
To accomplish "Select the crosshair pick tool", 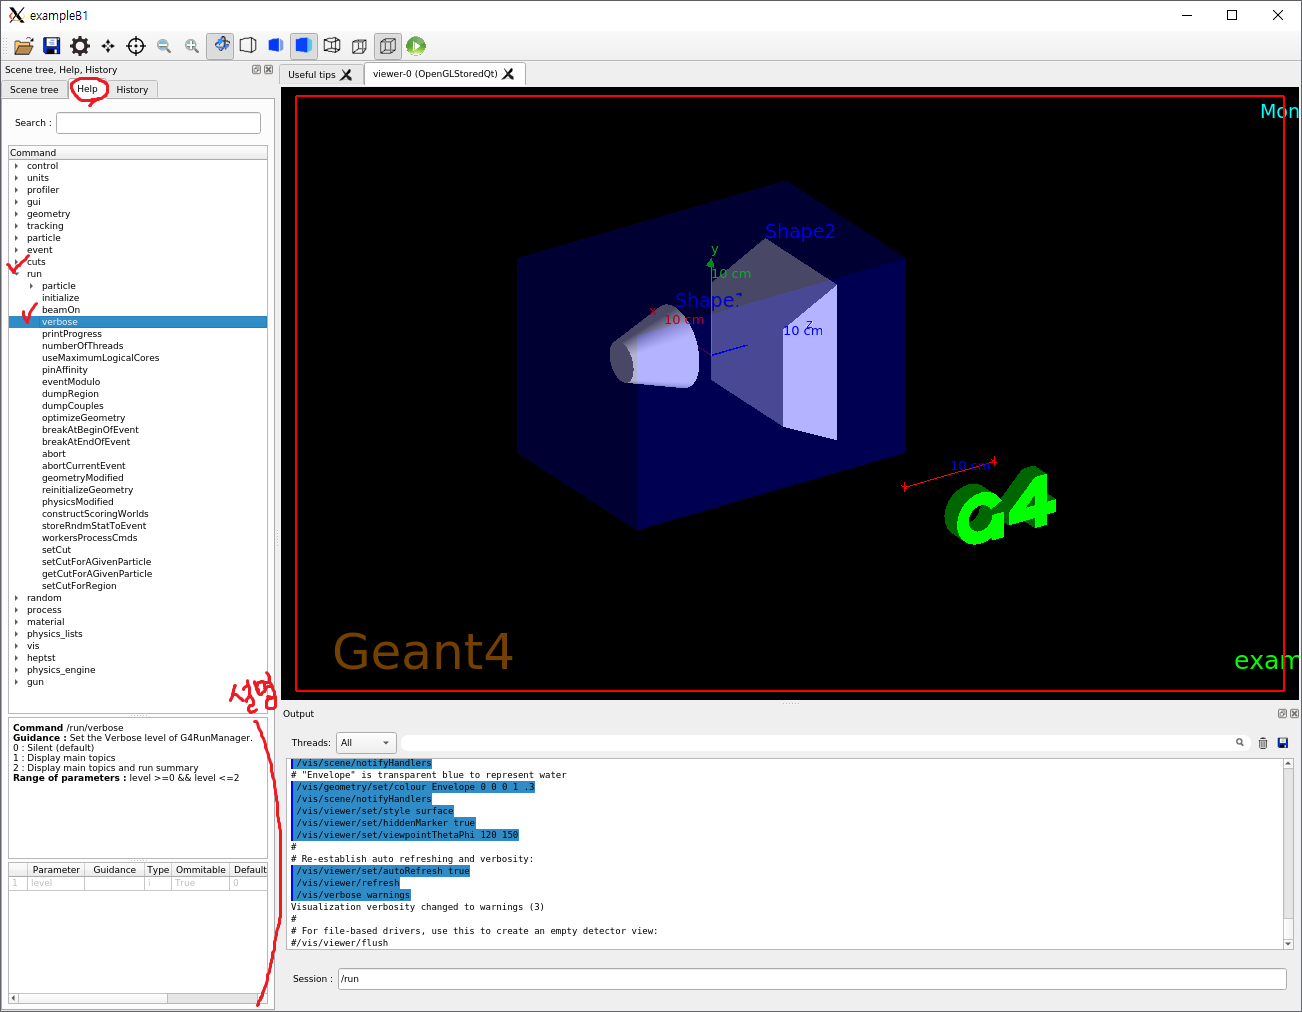I will (136, 46).
